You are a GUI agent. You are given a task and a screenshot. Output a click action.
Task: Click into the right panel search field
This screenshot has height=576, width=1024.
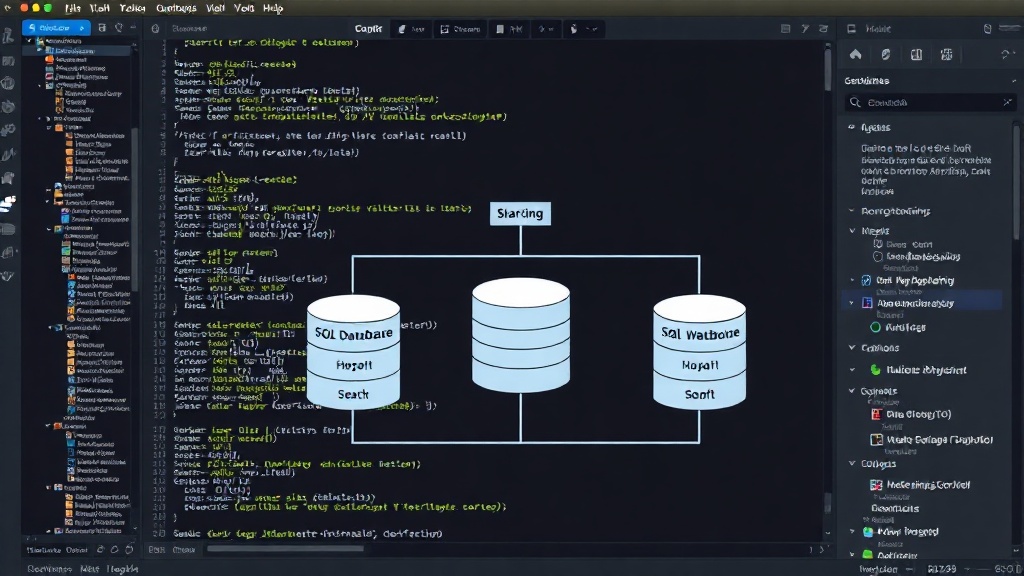click(930, 103)
